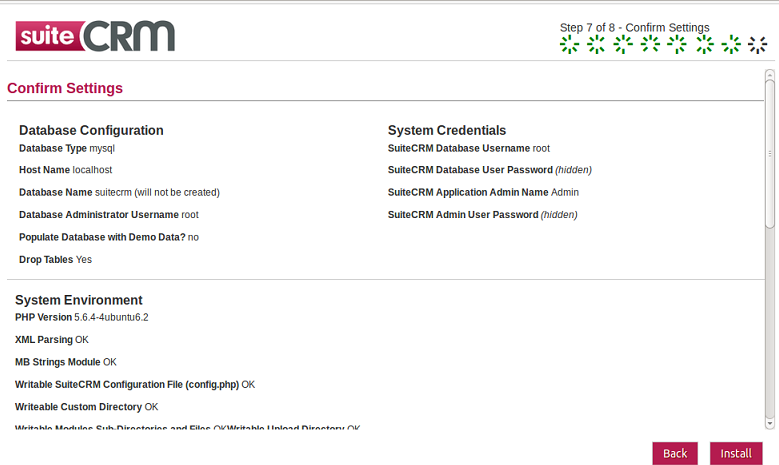This screenshot has width=779, height=465.
Task: Click the Step 7 of 8 label
Action: [x=634, y=28]
